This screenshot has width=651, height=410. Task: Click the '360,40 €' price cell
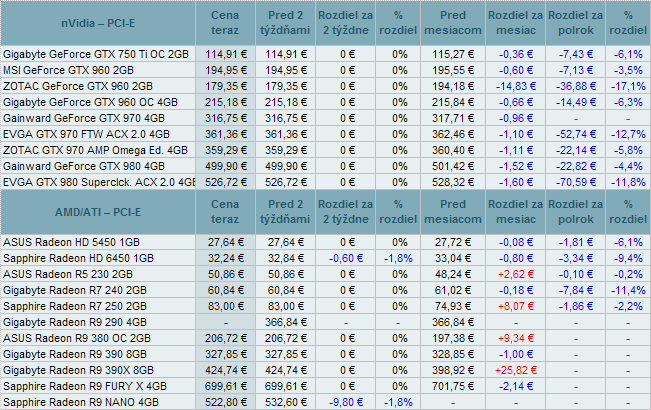pyautogui.click(x=453, y=150)
